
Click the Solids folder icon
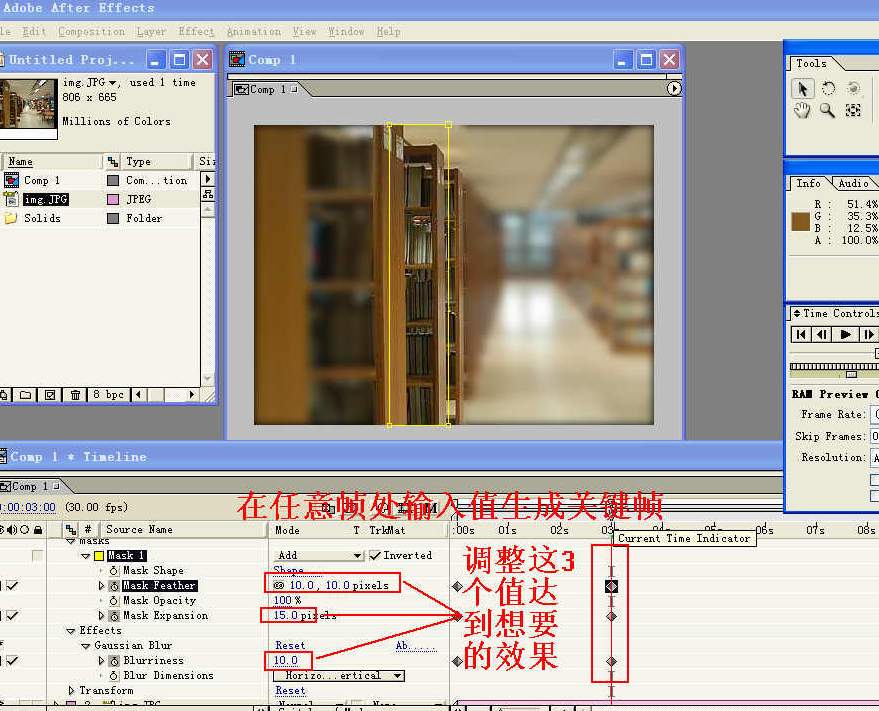11,218
